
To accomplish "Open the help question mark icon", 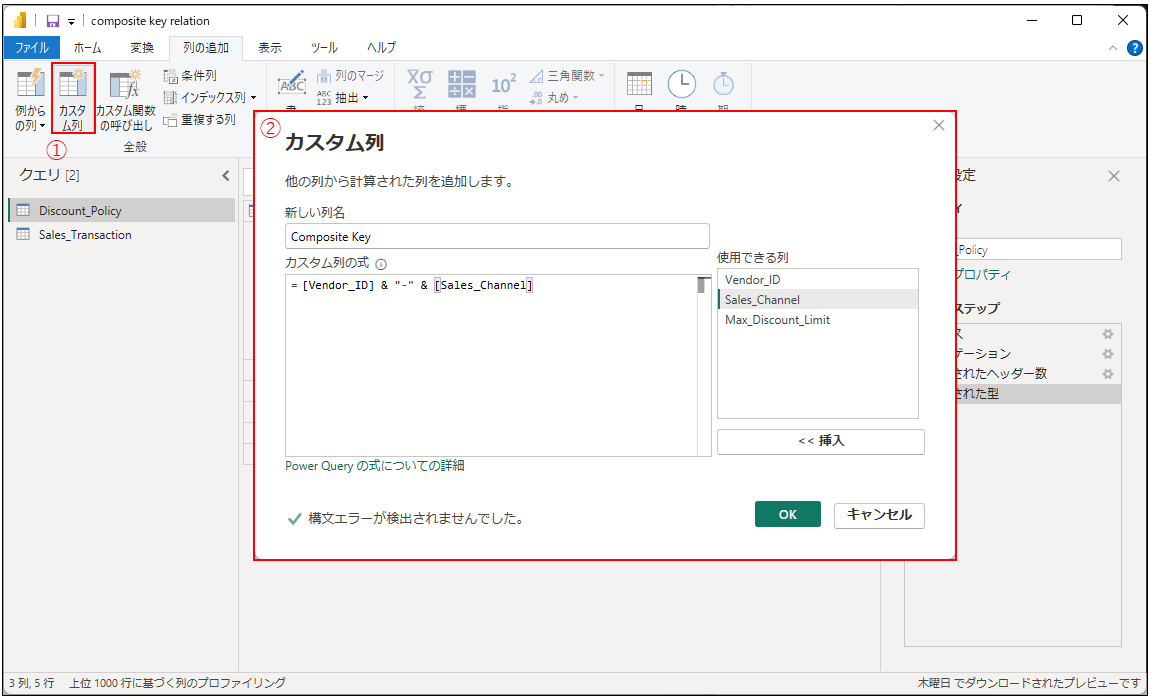I will click(1135, 48).
